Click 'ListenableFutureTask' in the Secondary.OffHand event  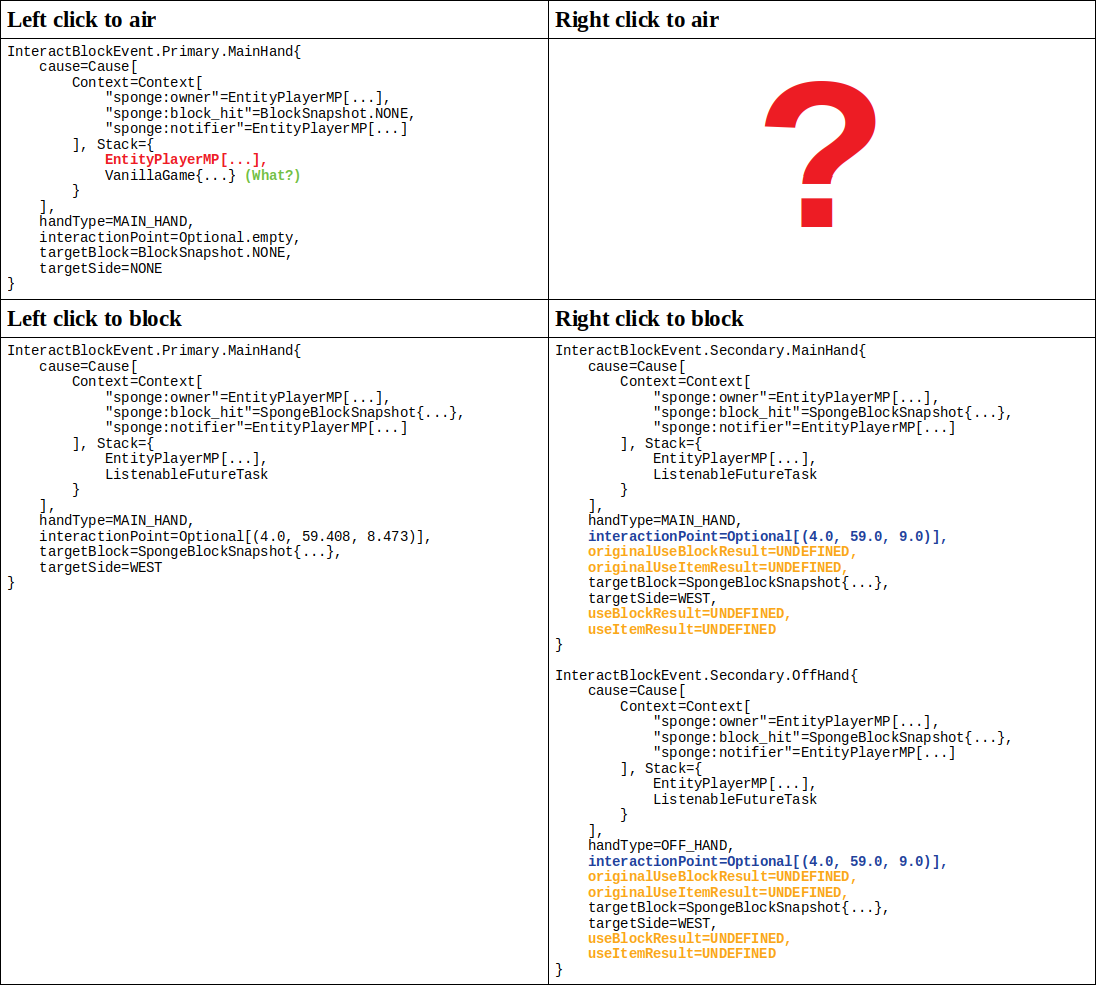(735, 799)
